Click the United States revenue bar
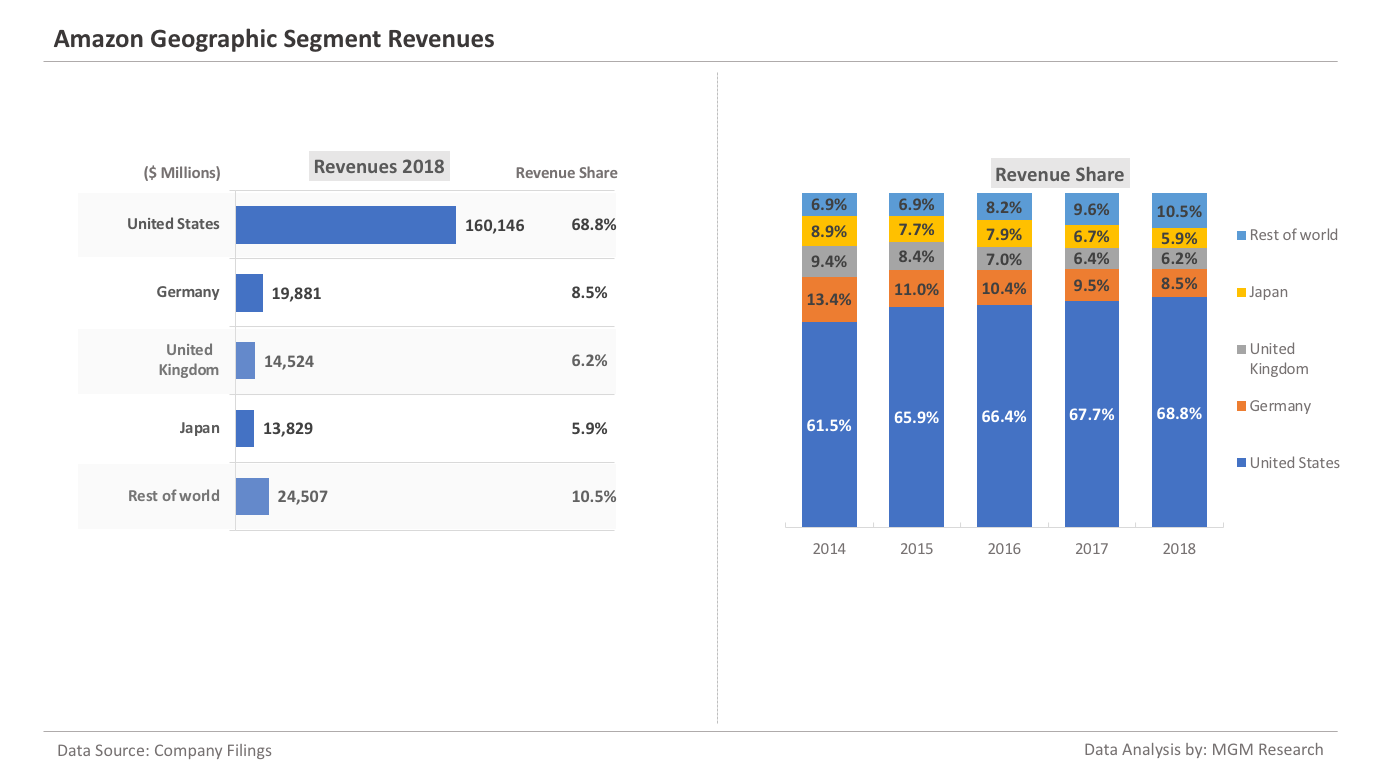The image size is (1382, 781). [x=346, y=225]
